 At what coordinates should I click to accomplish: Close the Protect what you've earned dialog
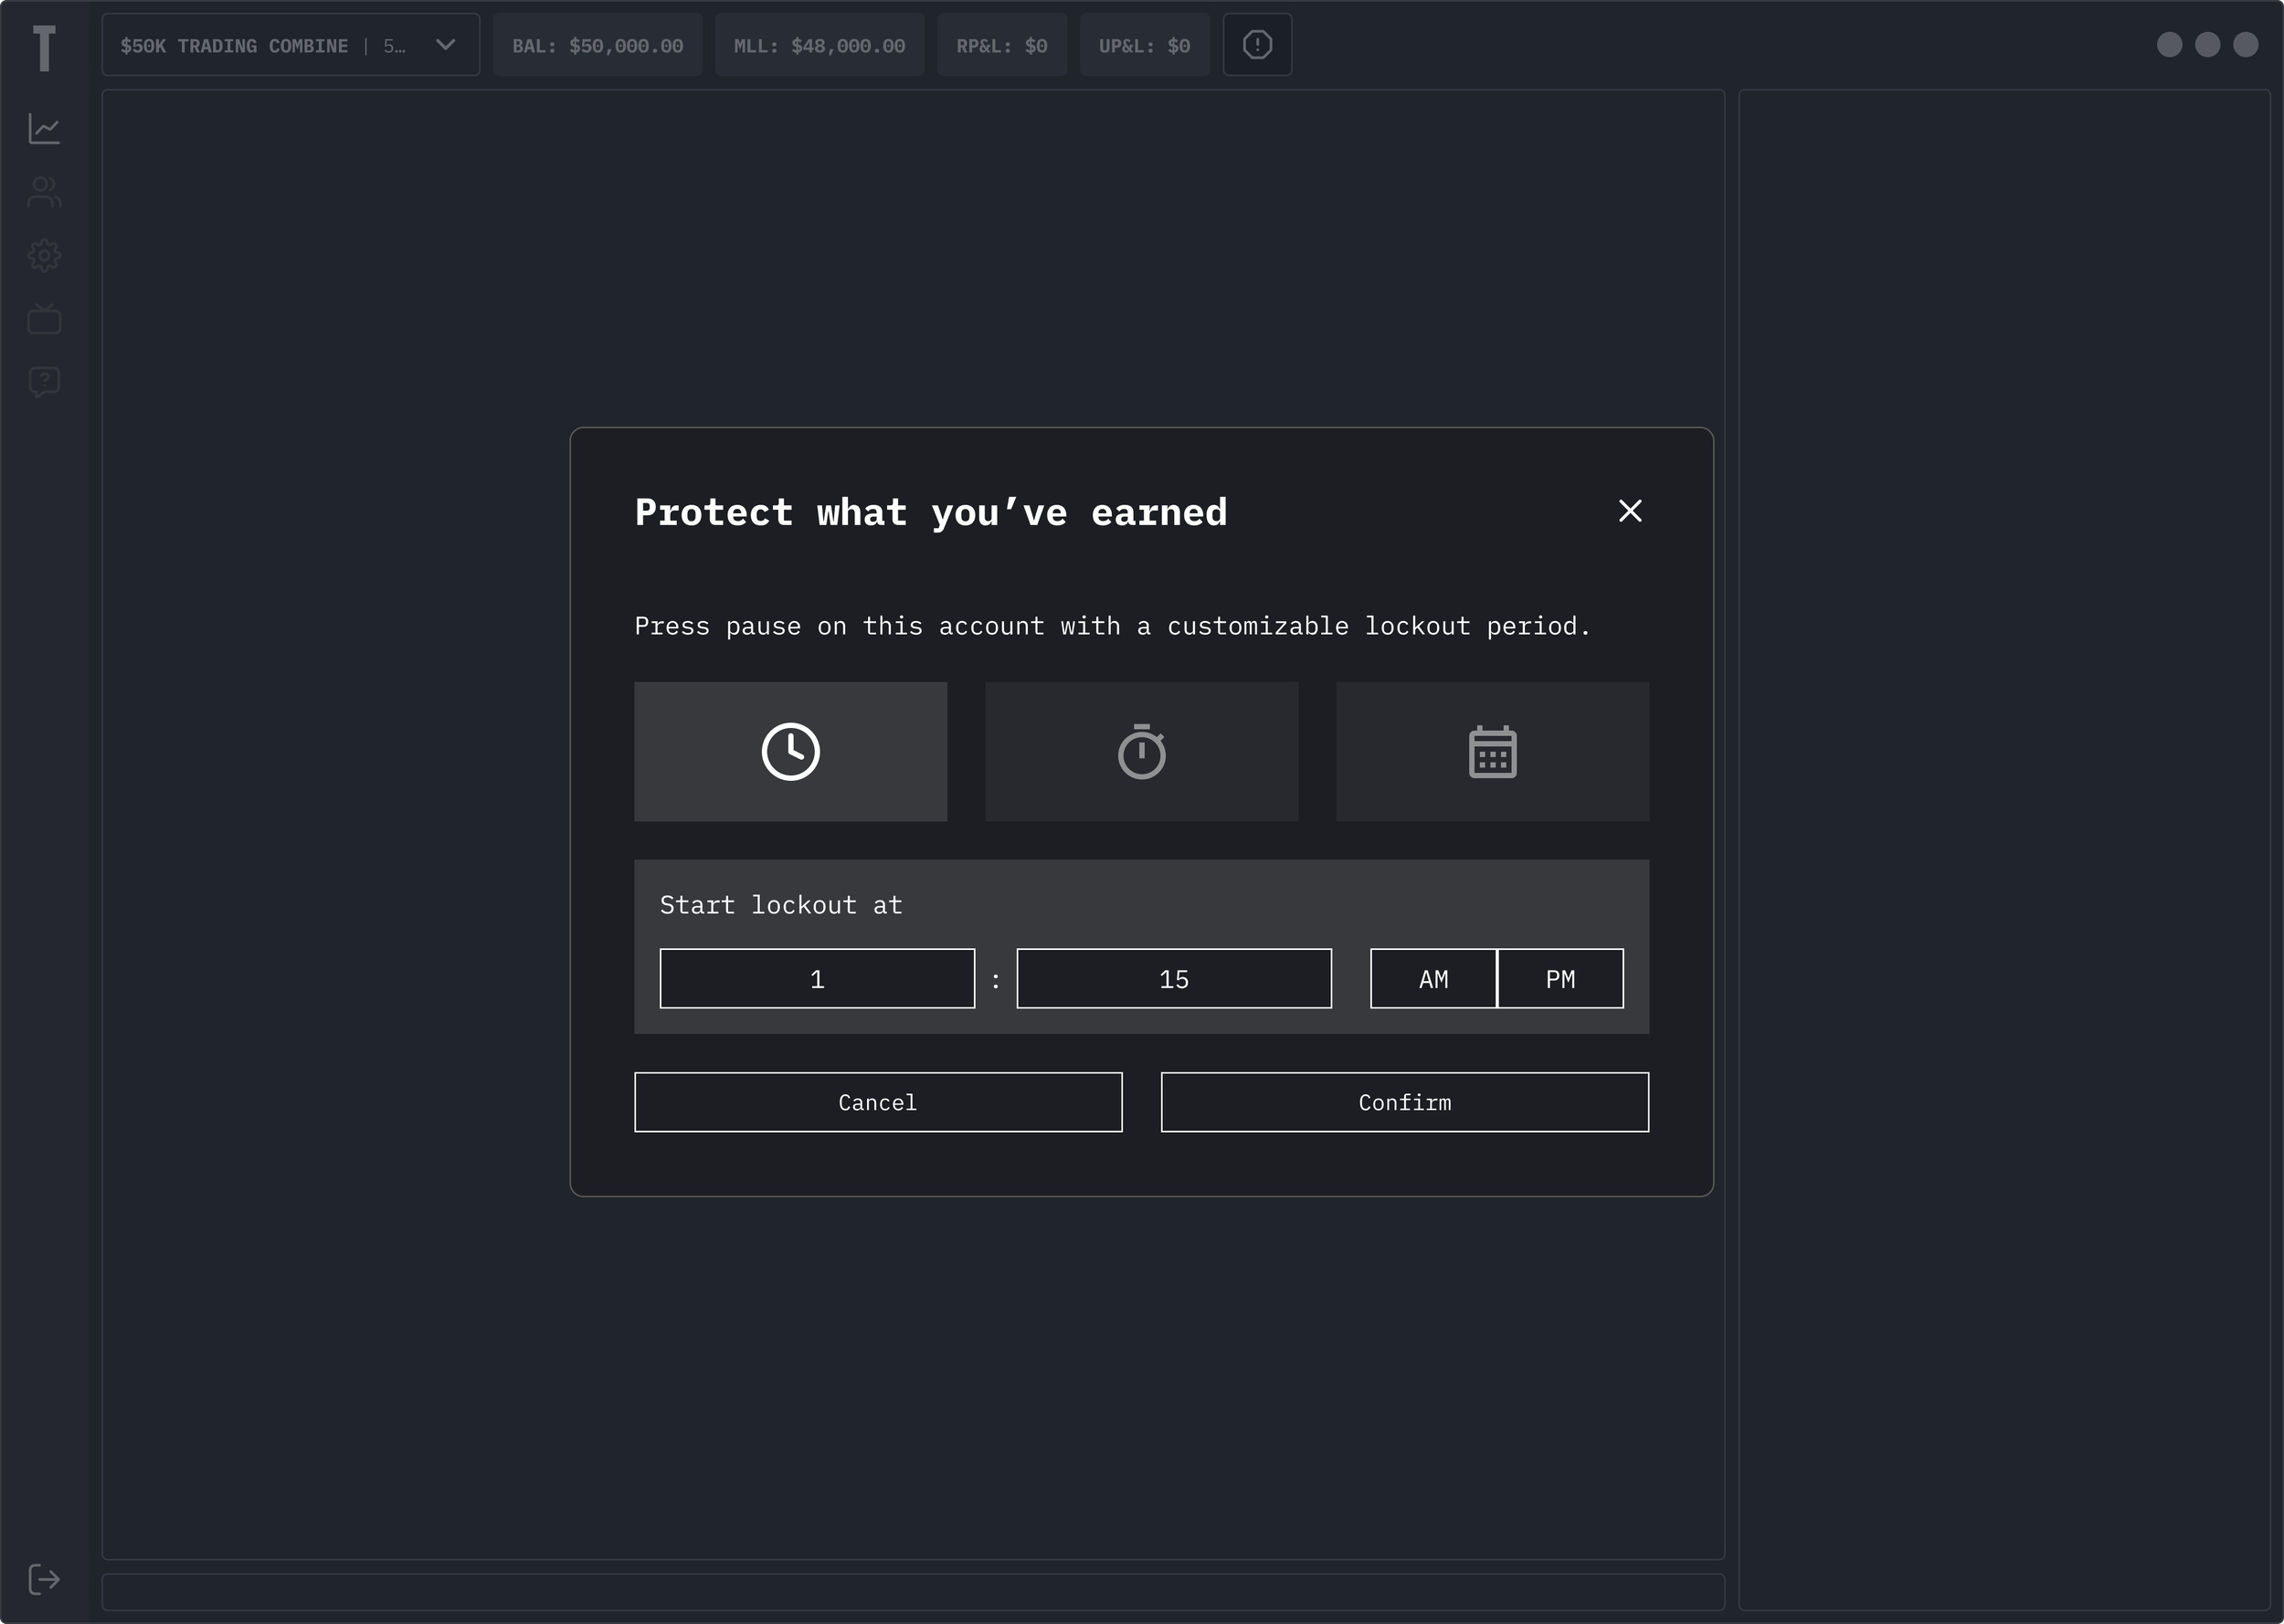pos(1630,511)
